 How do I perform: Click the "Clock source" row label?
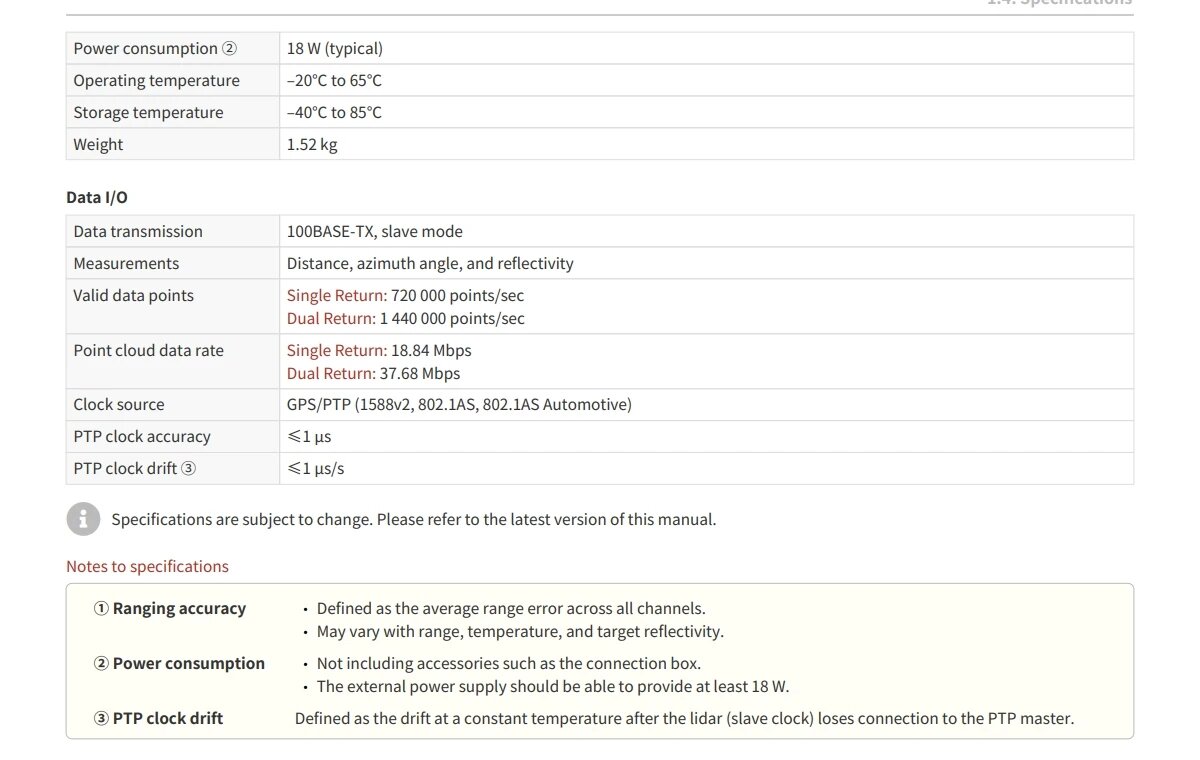click(x=119, y=404)
